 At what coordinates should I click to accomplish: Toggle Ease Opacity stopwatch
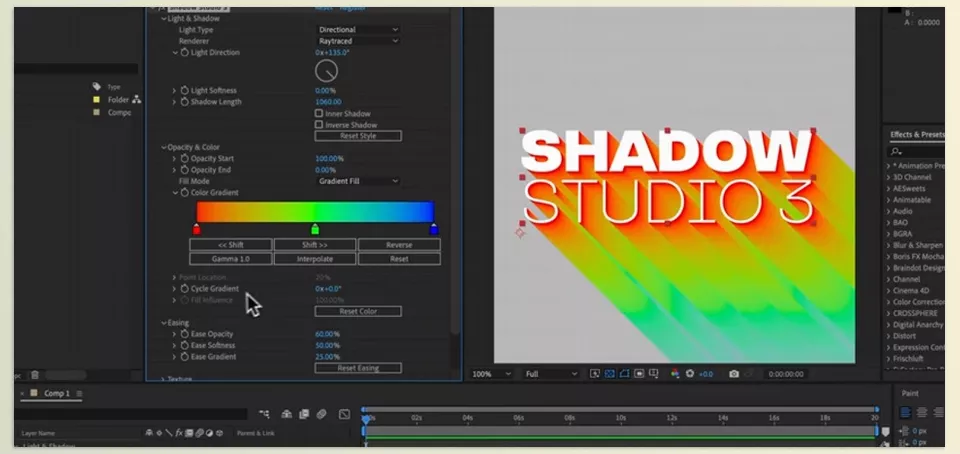(x=184, y=334)
